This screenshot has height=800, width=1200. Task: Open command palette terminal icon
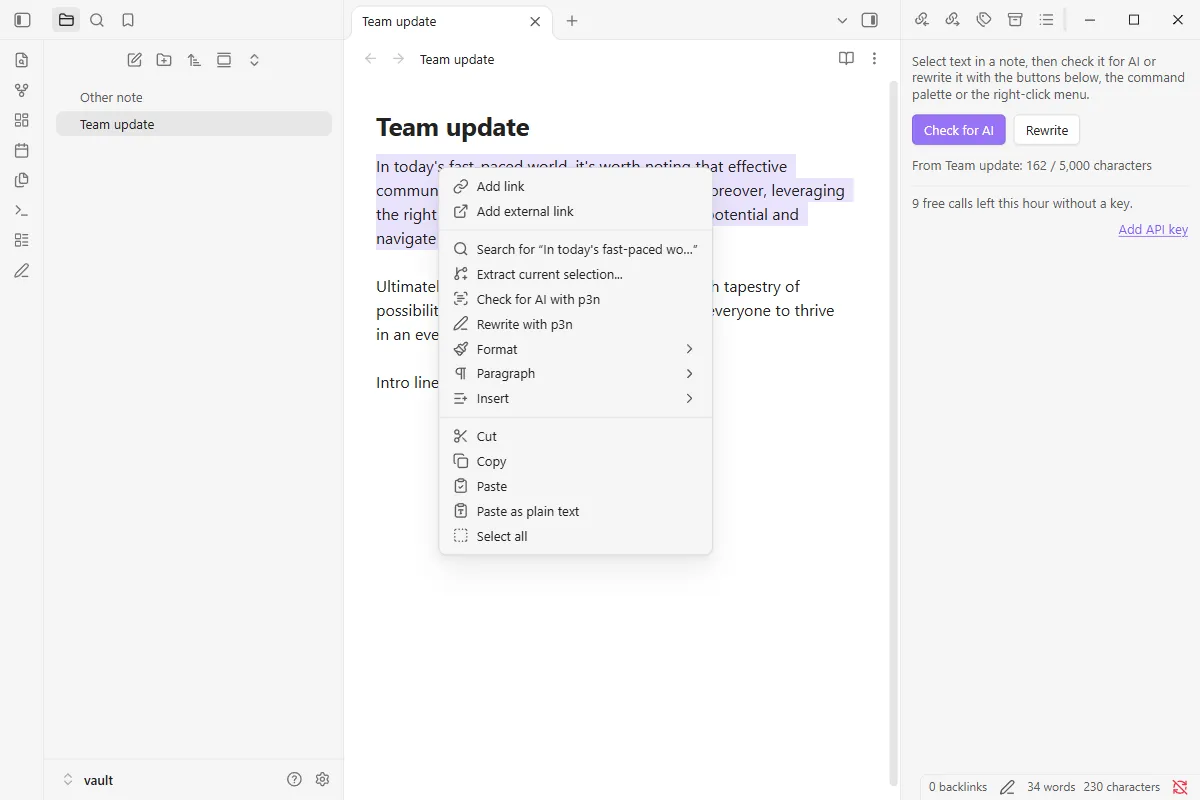[x=22, y=210]
